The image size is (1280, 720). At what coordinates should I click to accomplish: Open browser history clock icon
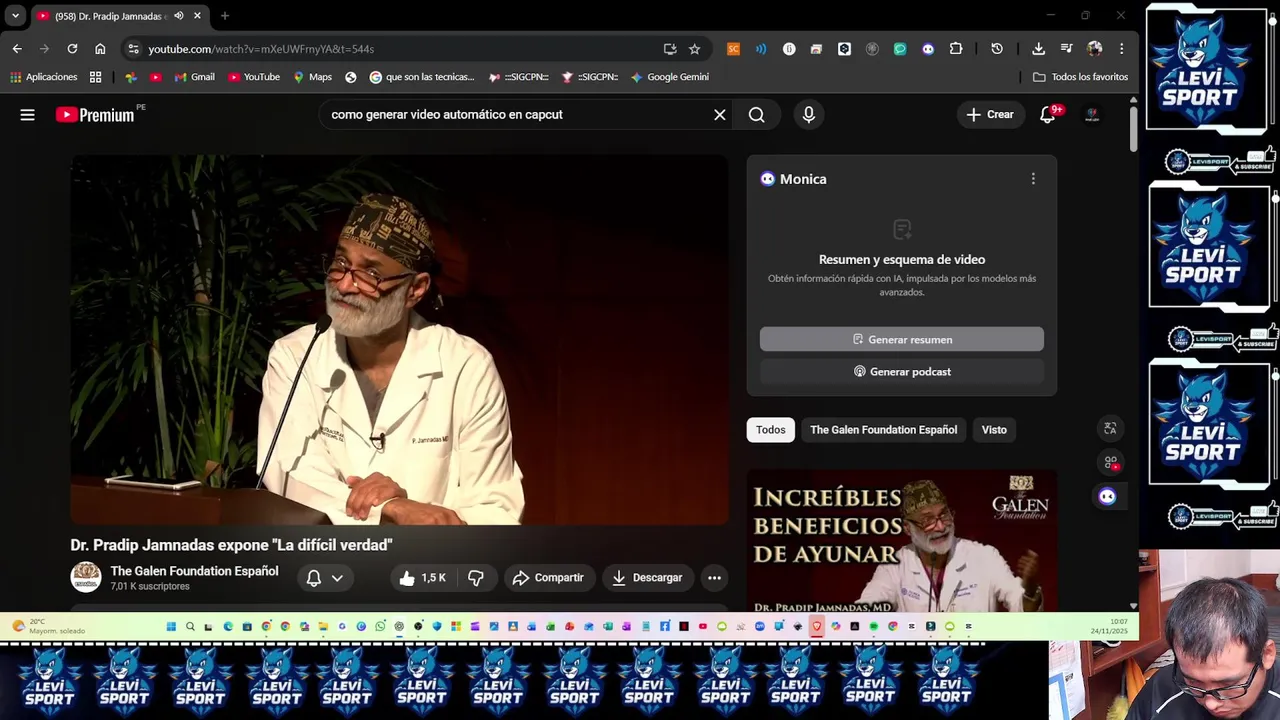click(x=997, y=49)
